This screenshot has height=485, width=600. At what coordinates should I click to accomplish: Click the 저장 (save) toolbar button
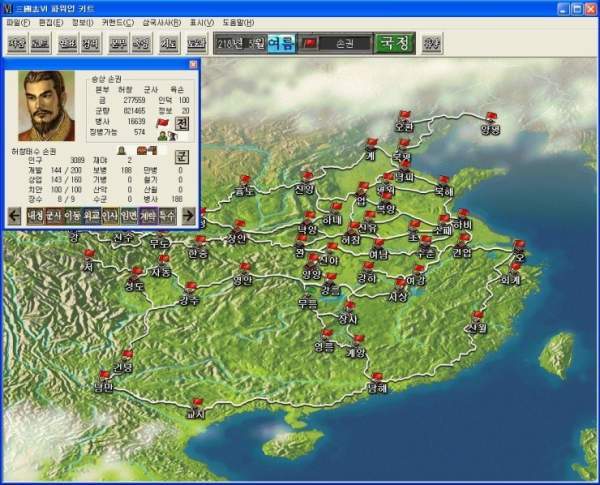(x=18, y=44)
